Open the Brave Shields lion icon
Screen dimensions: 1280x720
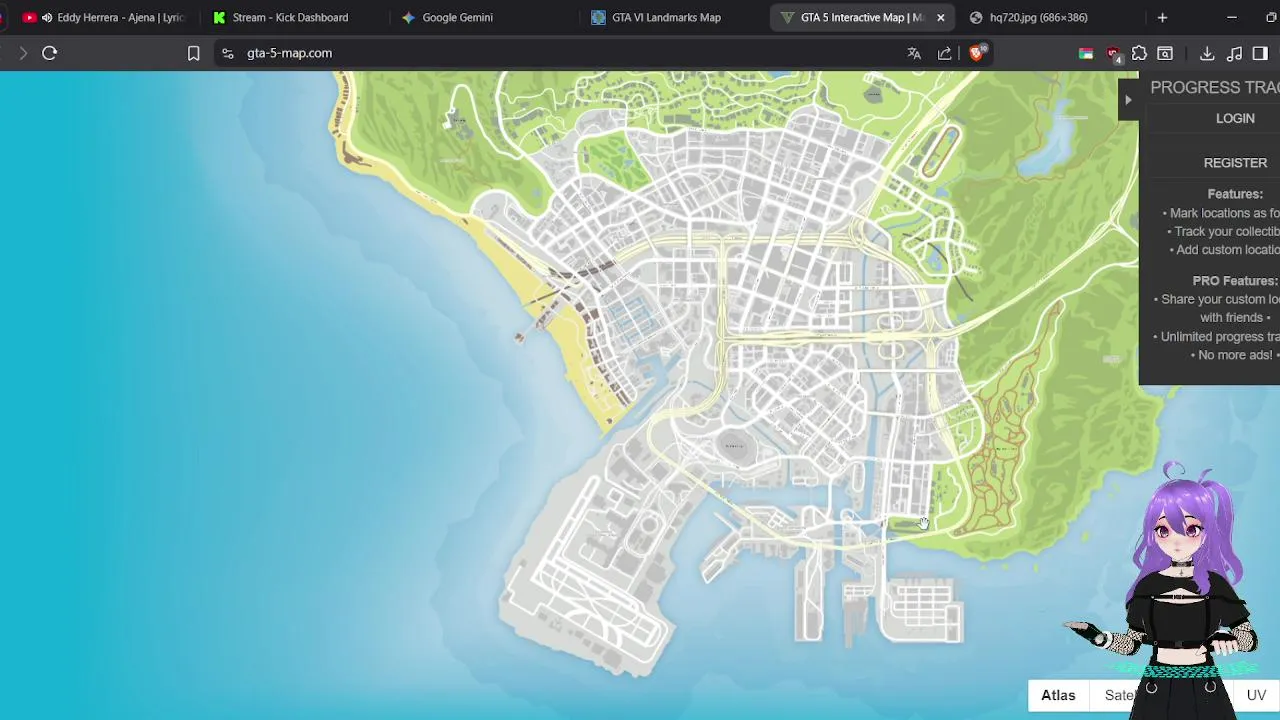[977, 53]
